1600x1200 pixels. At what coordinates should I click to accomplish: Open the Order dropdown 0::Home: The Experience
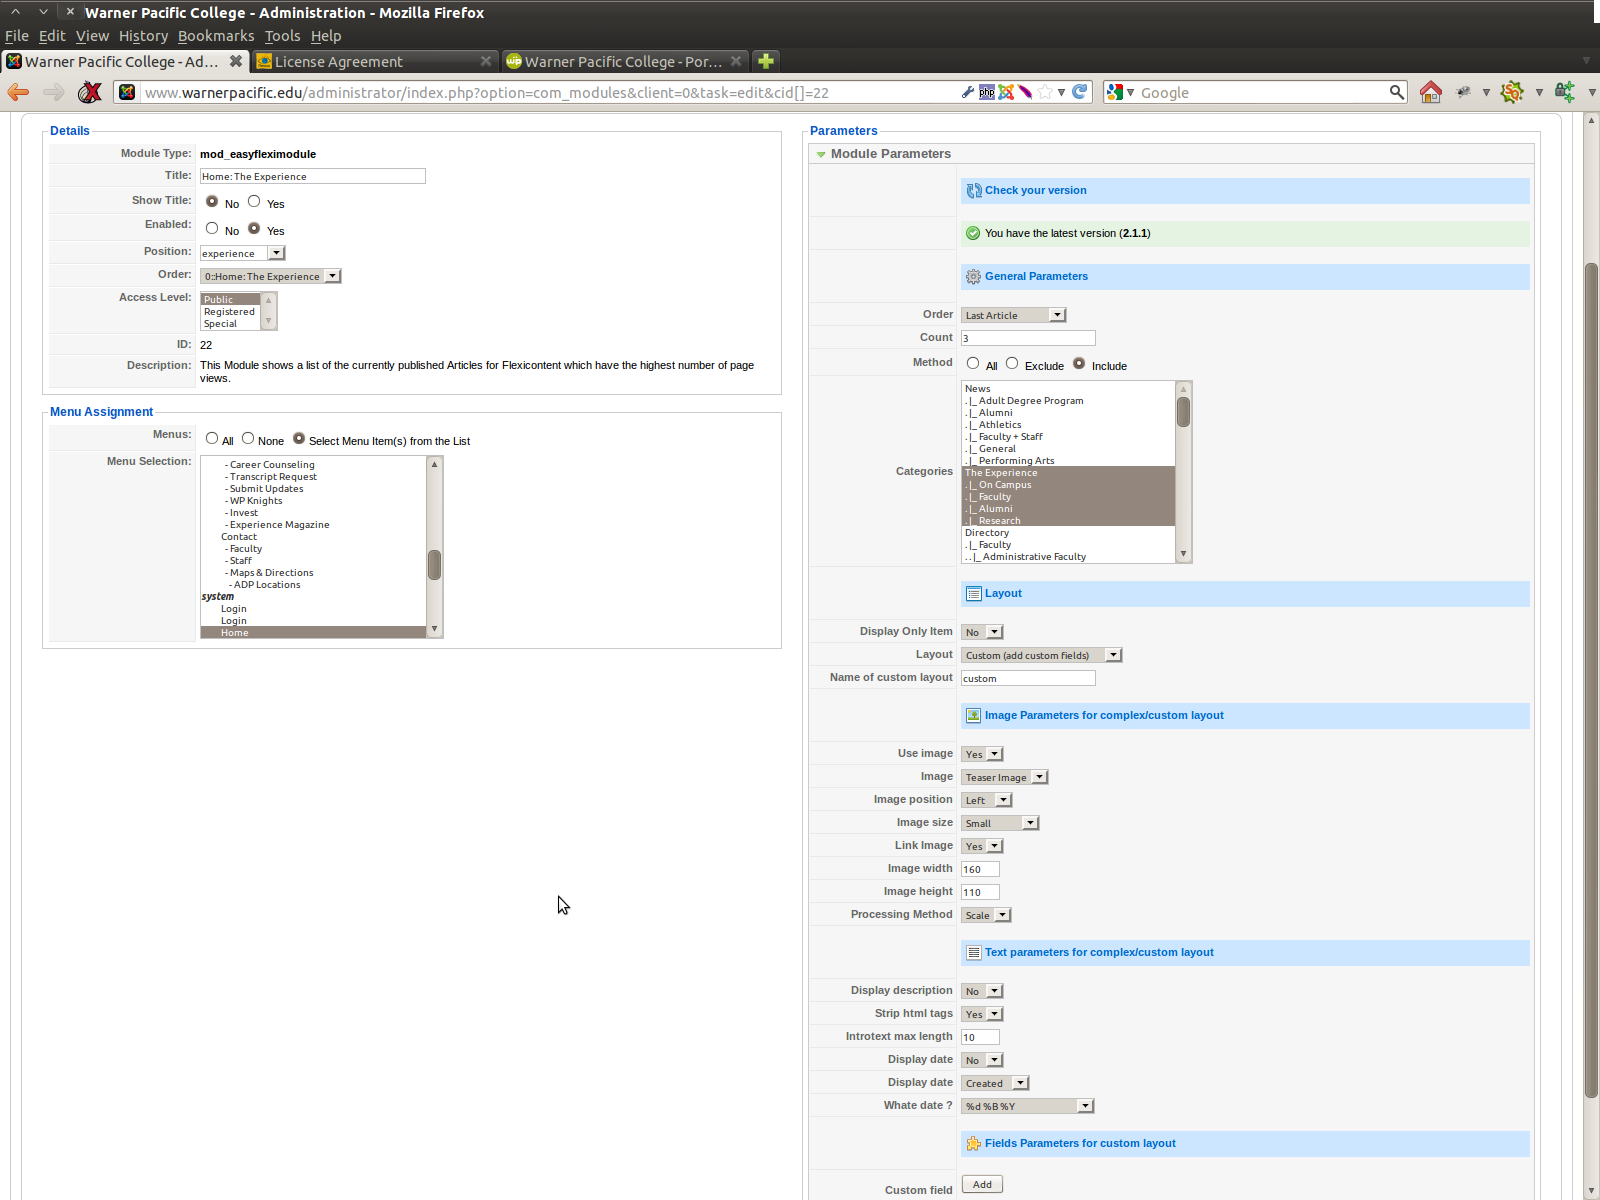point(271,276)
